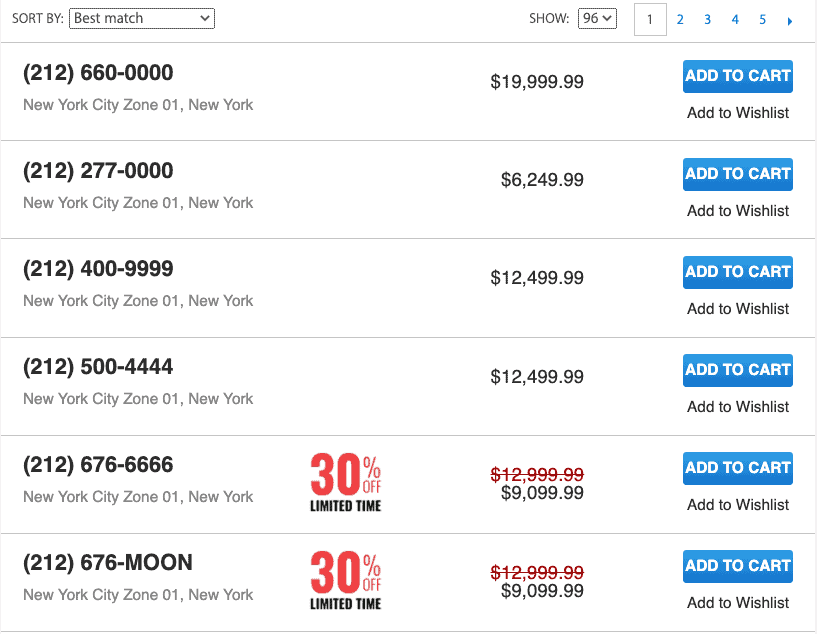The image size is (817, 634).
Task: Add (212) 277-0000 to cart
Action: tap(738, 174)
